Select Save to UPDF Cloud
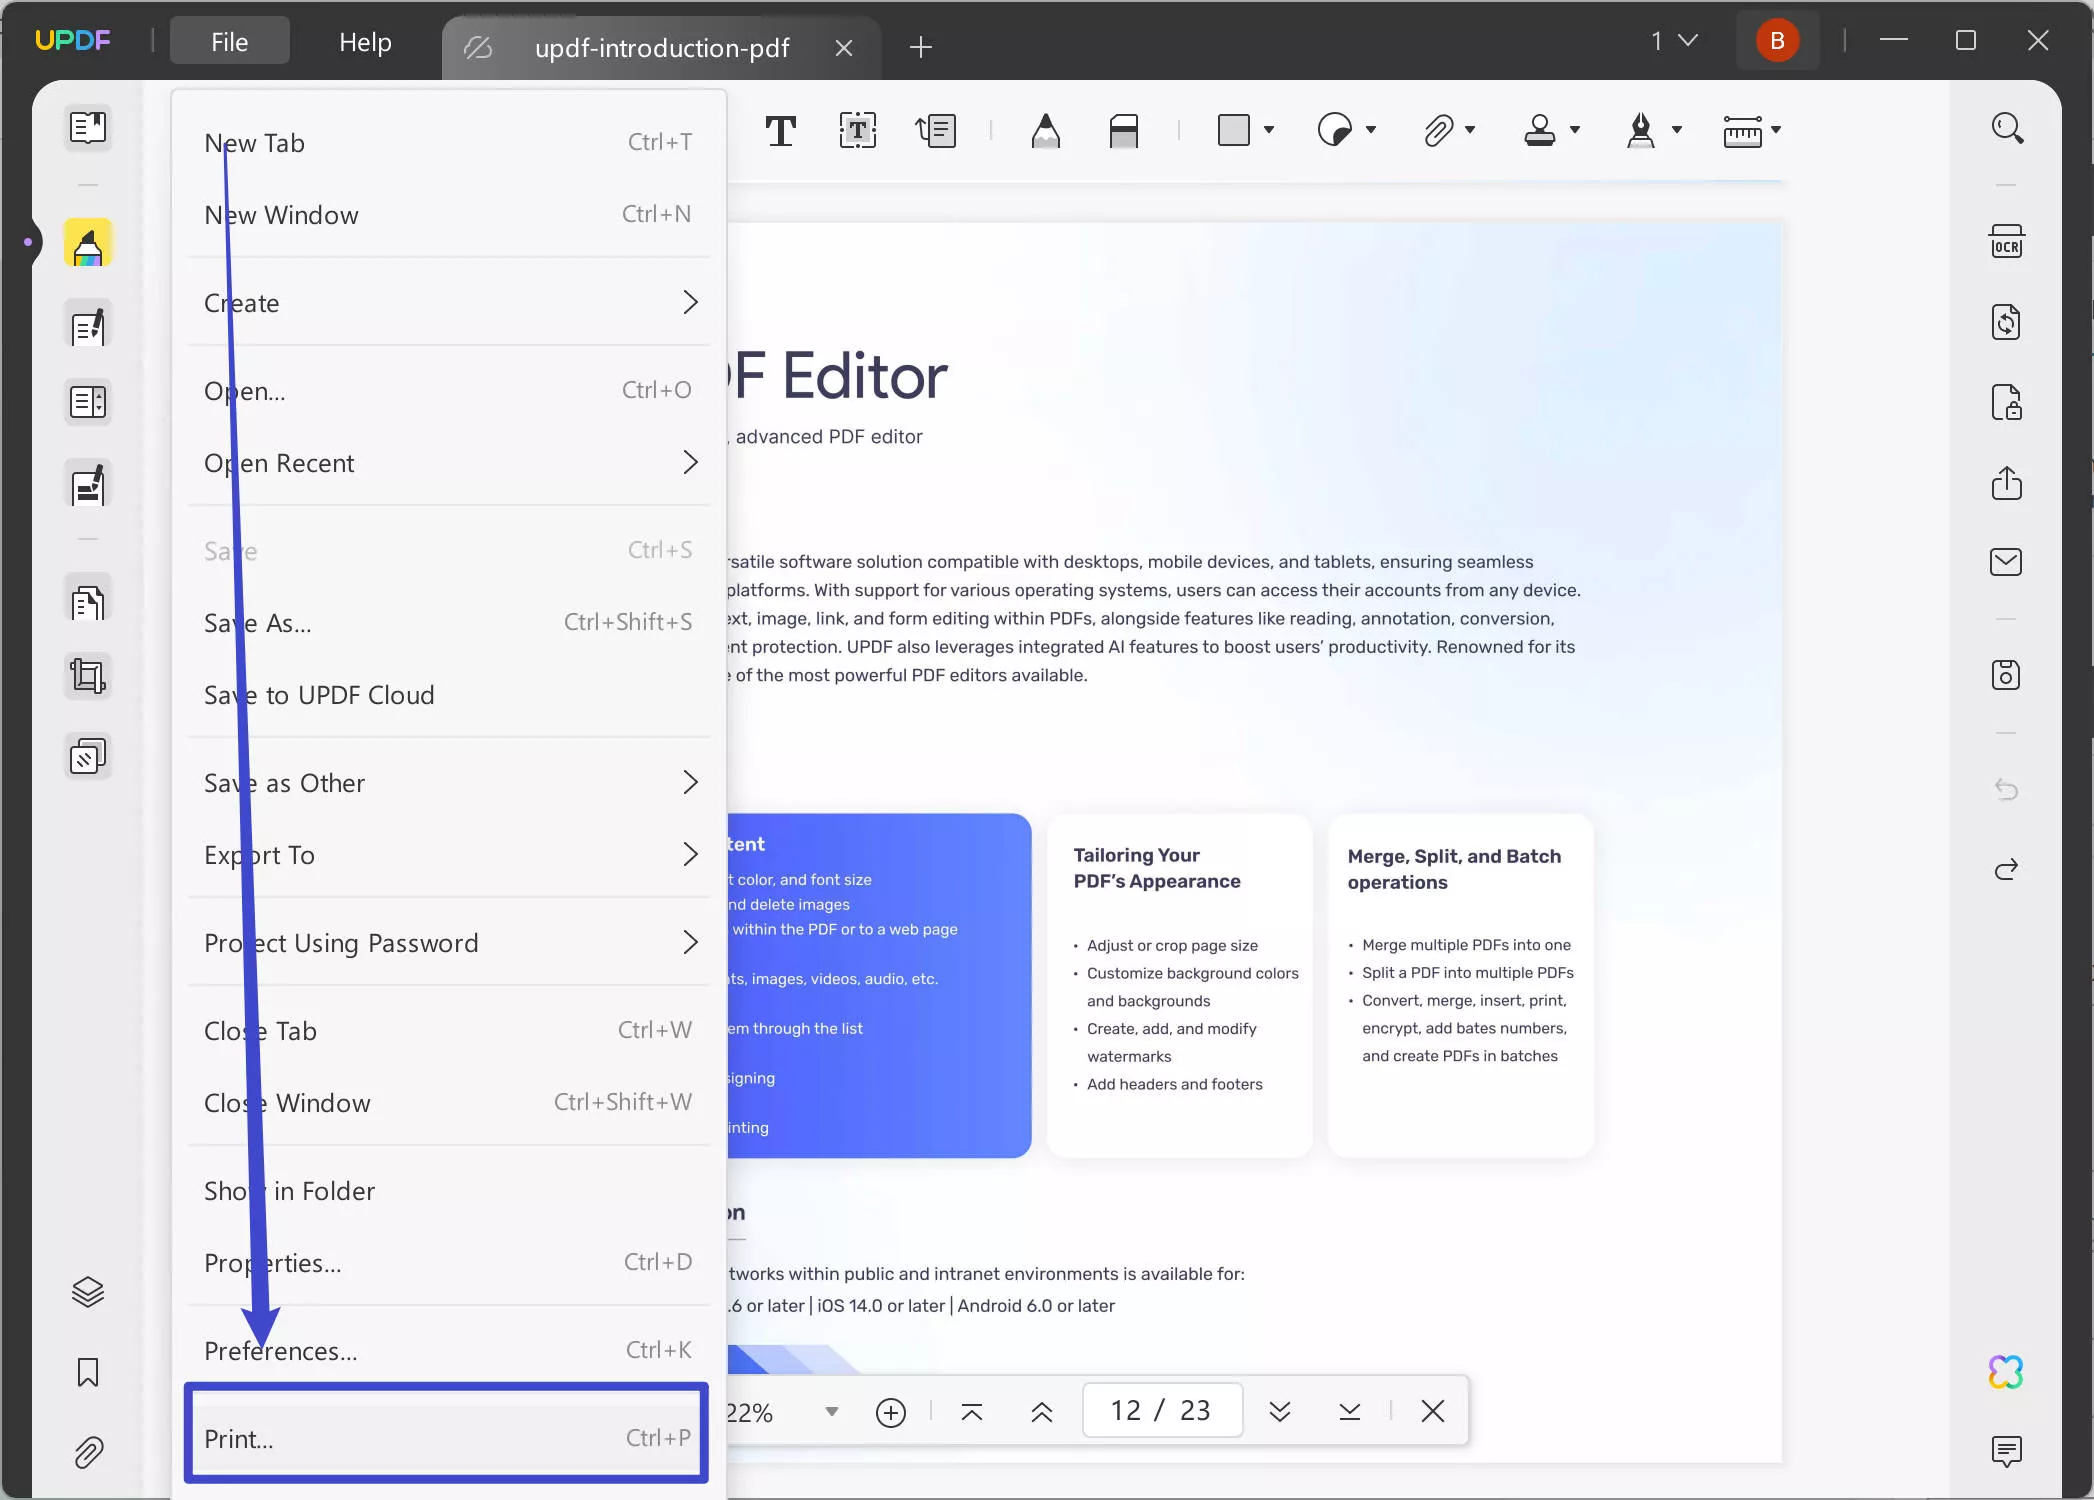Screen dimensions: 2094x1500 [x=448, y=695]
